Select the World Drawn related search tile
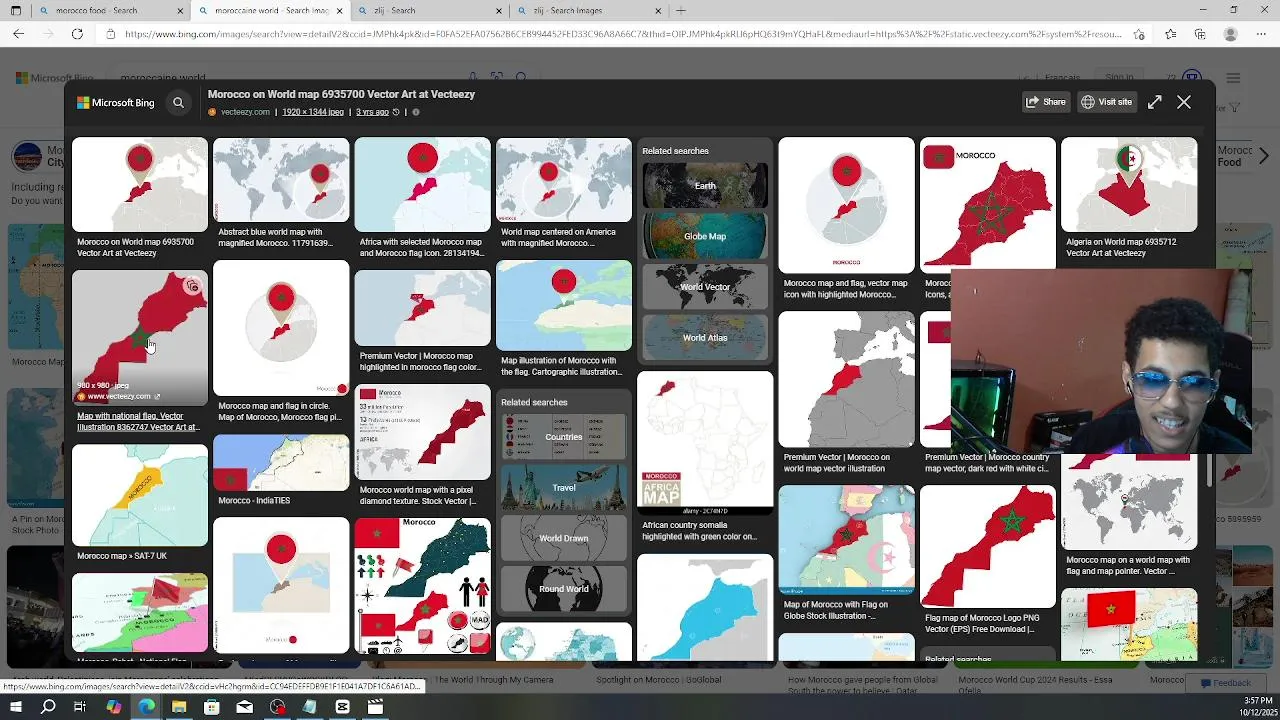The height and width of the screenshot is (720, 1280). (564, 538)
